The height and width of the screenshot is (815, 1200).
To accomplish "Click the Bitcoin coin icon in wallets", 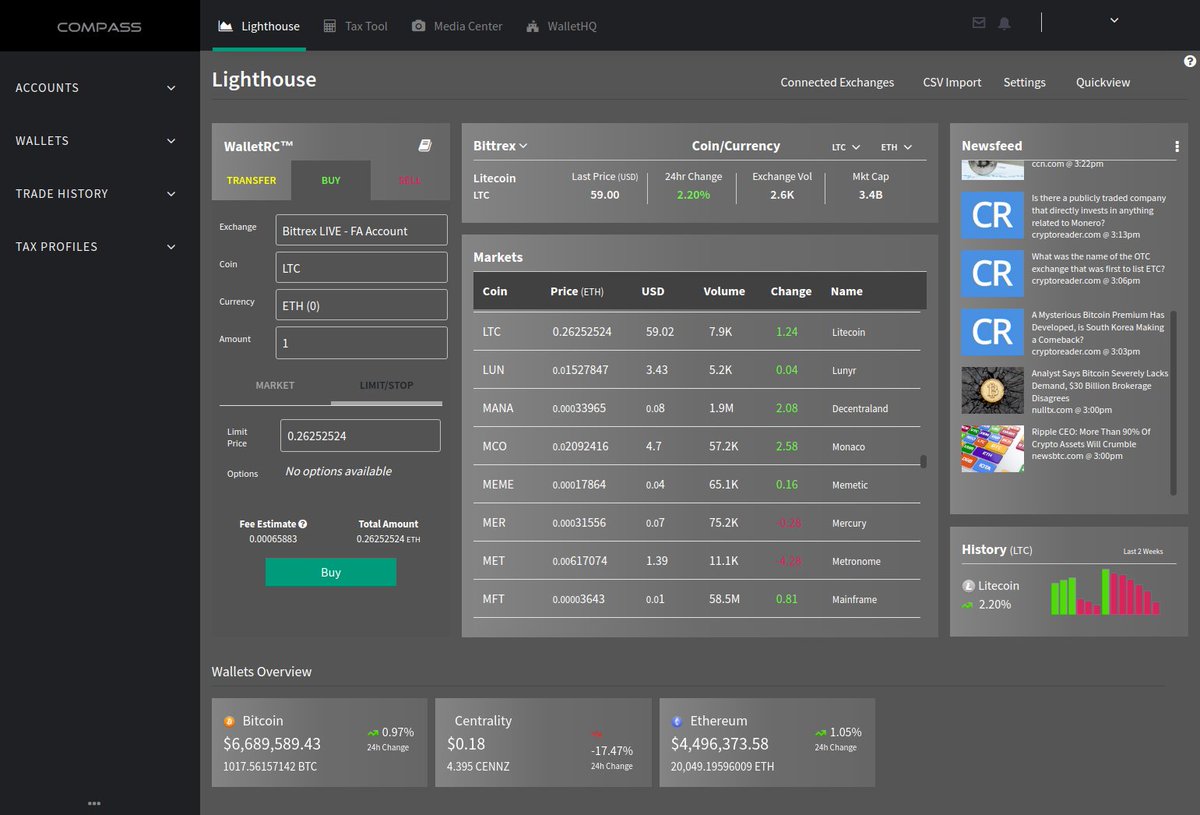I will pyautogui.click(x=229, y=721).
